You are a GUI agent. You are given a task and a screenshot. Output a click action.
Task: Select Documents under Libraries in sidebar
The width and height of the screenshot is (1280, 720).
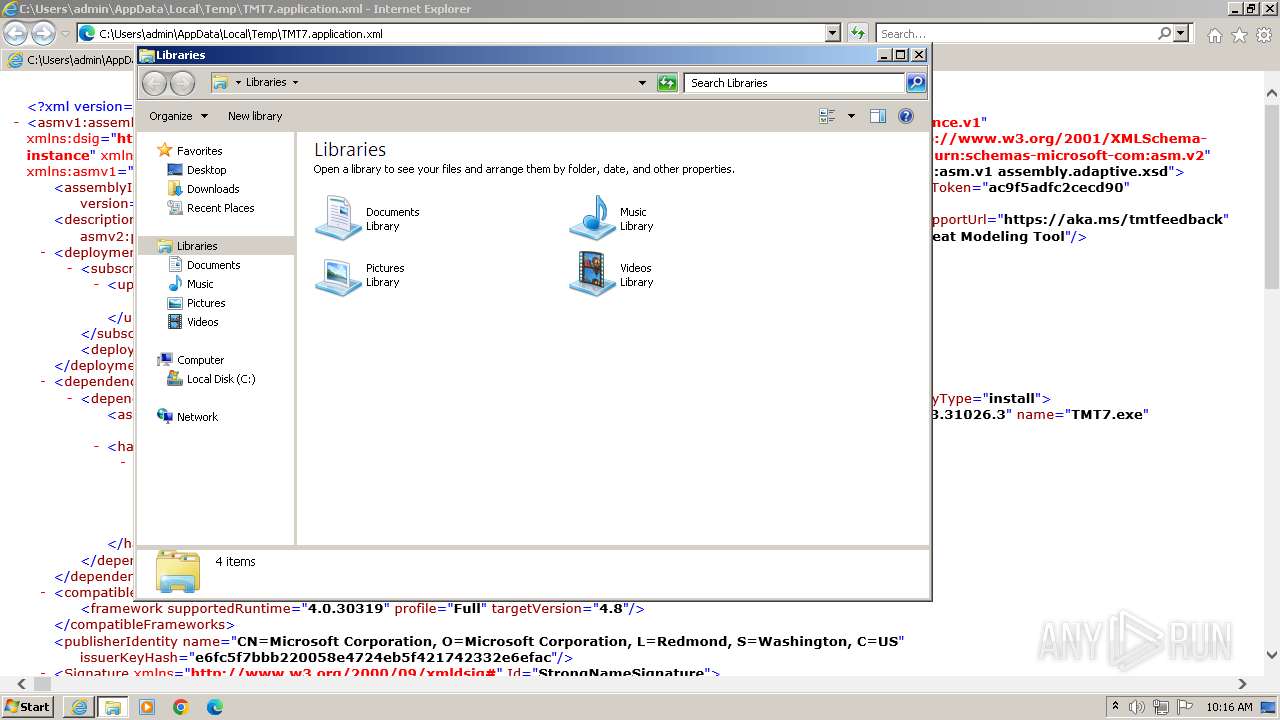point(213,265)
